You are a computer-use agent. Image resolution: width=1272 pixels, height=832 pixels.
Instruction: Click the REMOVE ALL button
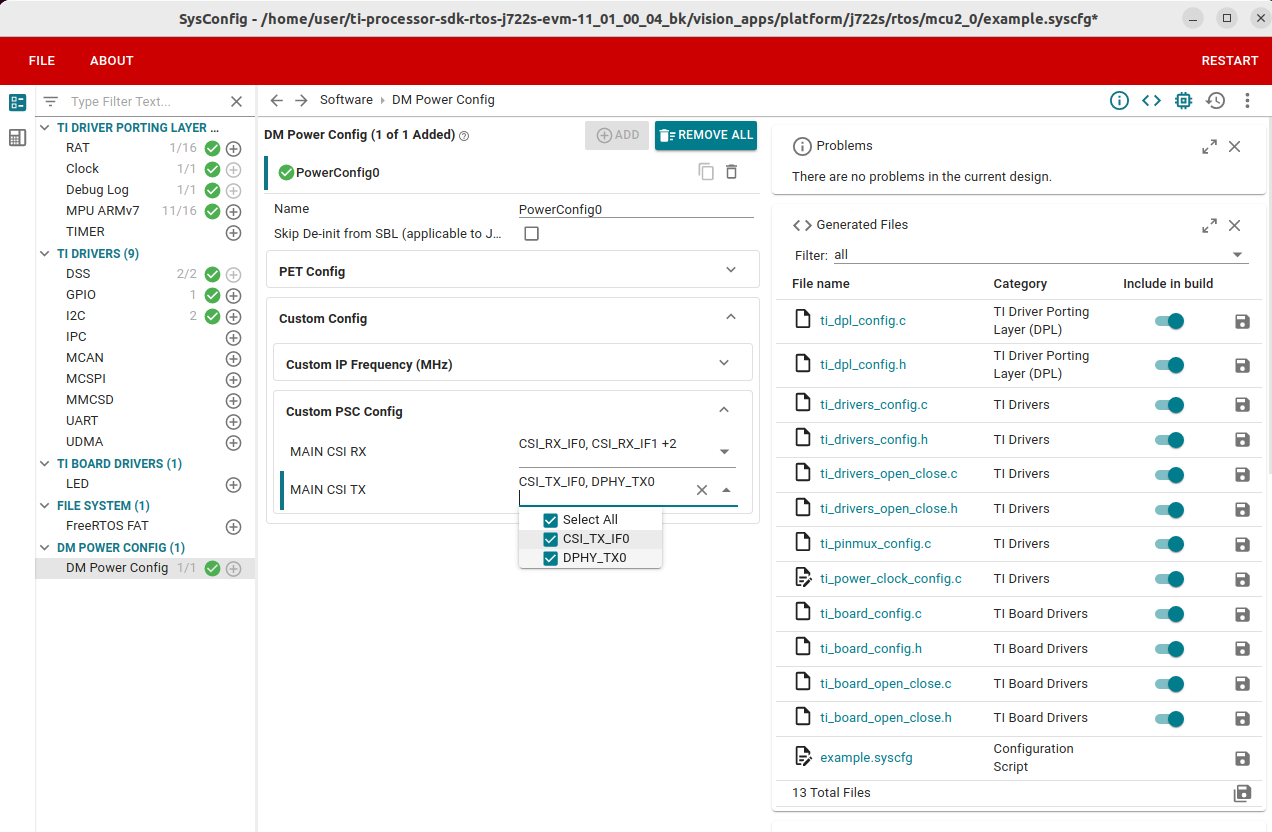coord(706,135)
